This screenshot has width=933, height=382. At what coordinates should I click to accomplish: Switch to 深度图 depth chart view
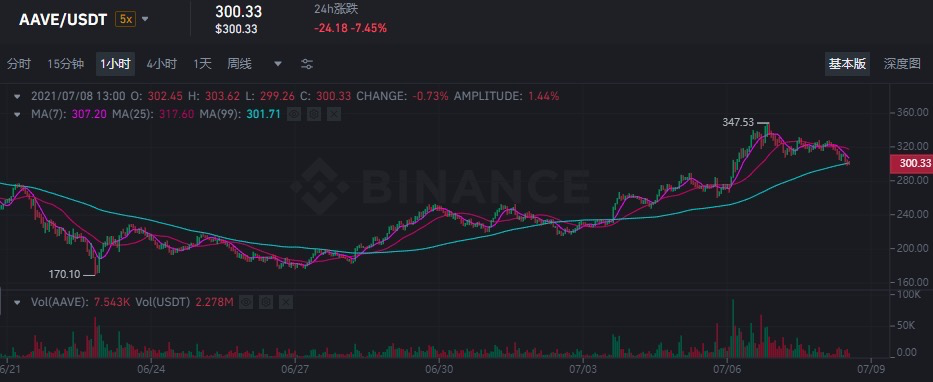pos(902,64)
